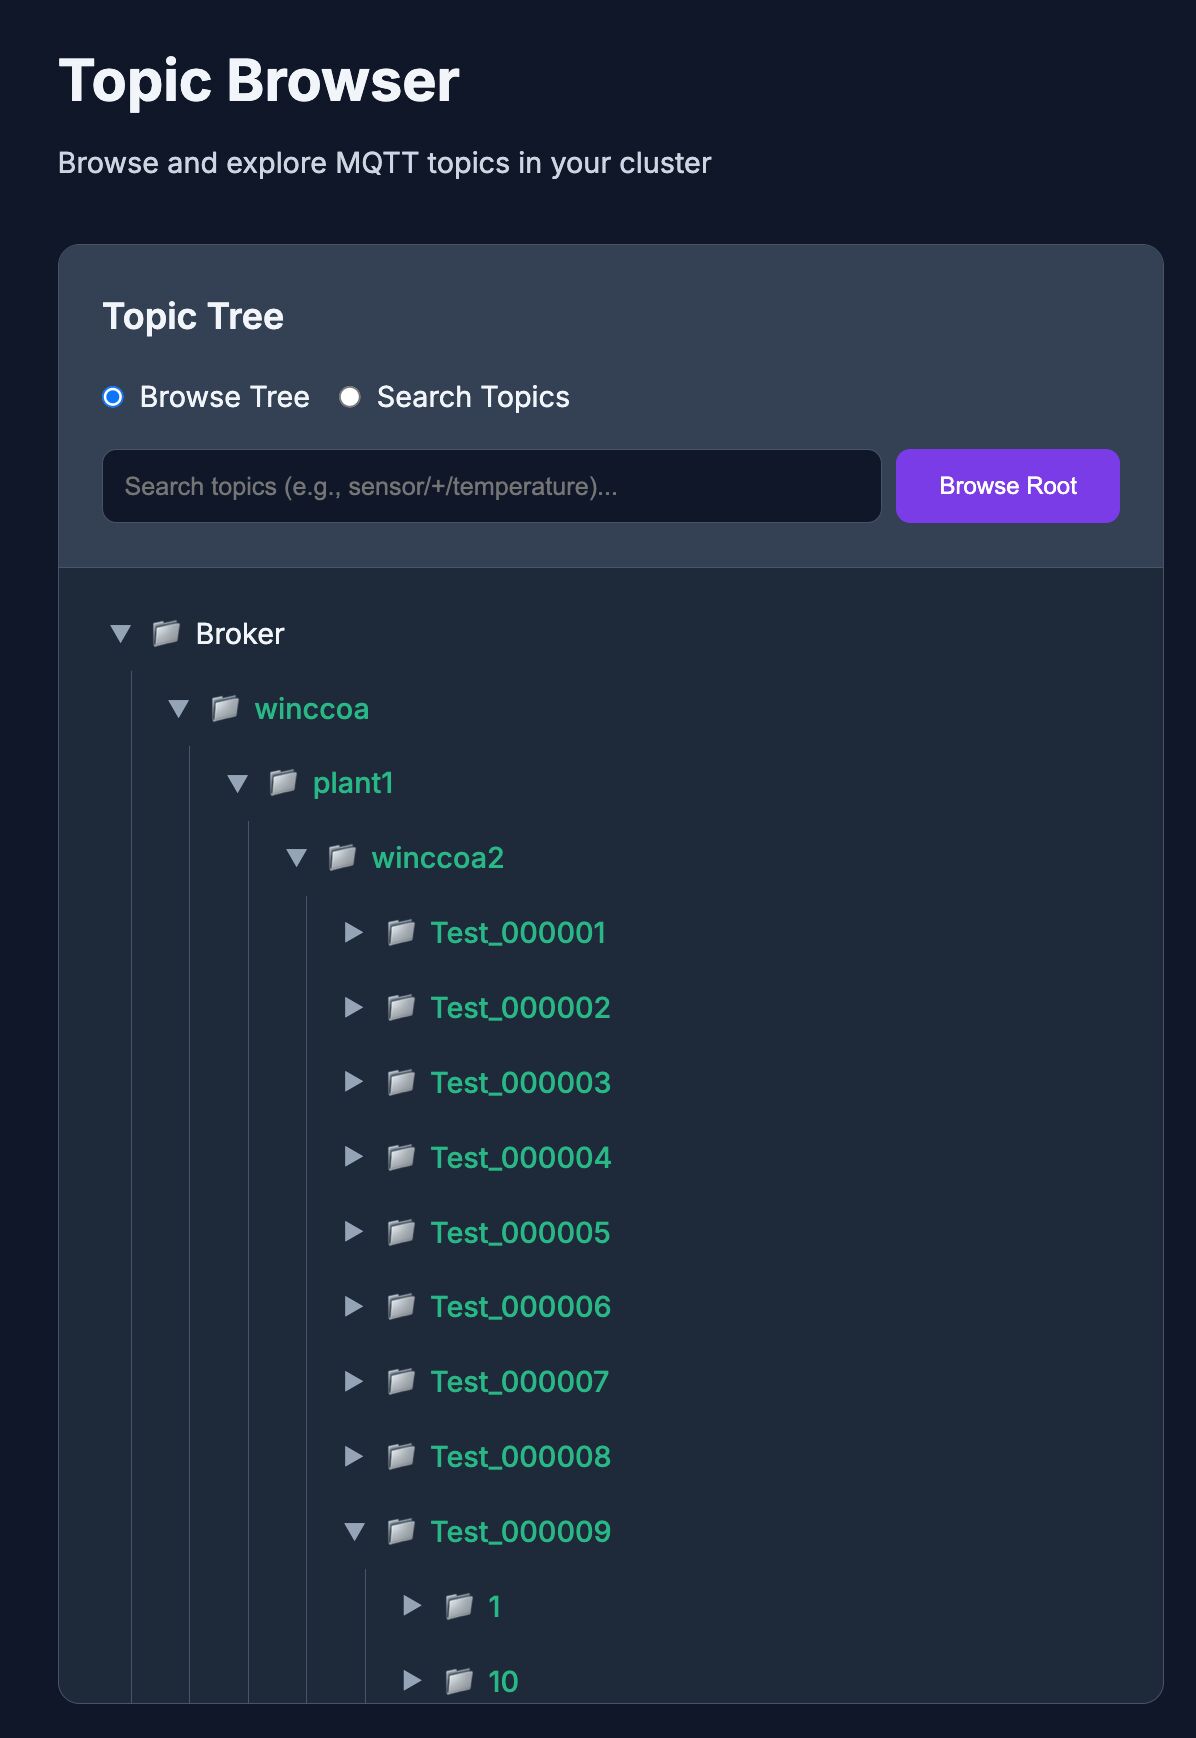Click the winccoa folder icon
1196x1738 pixels.
click(225, 708)
